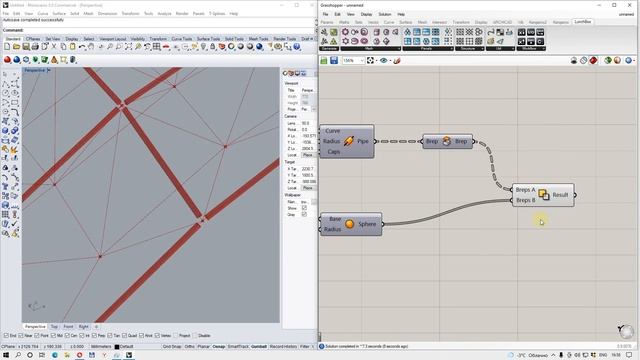This screenshot has height=360, width=640.
Task: Click the green preview selected icon in Grasshopper
Action: tap(608, 60)
